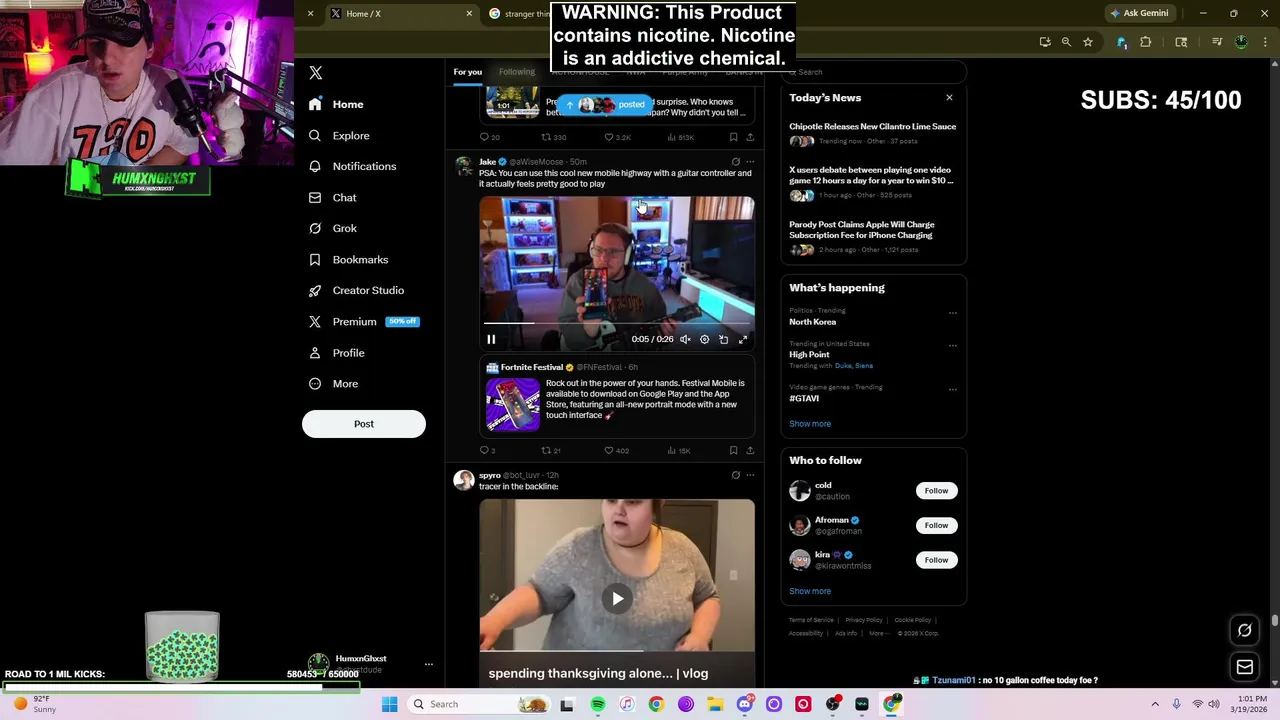Repost the top post with 330 reposts
This screenshot has height=720, width=1280.
tap(553, 137)
